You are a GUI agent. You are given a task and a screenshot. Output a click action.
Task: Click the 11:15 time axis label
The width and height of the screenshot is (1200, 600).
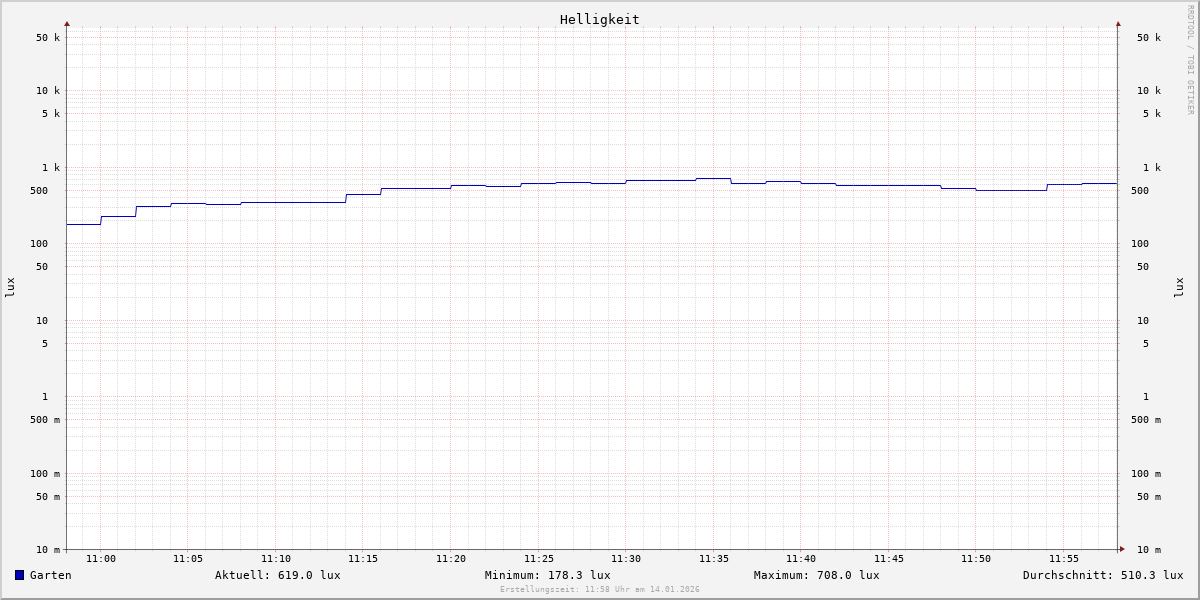[363, 559]
